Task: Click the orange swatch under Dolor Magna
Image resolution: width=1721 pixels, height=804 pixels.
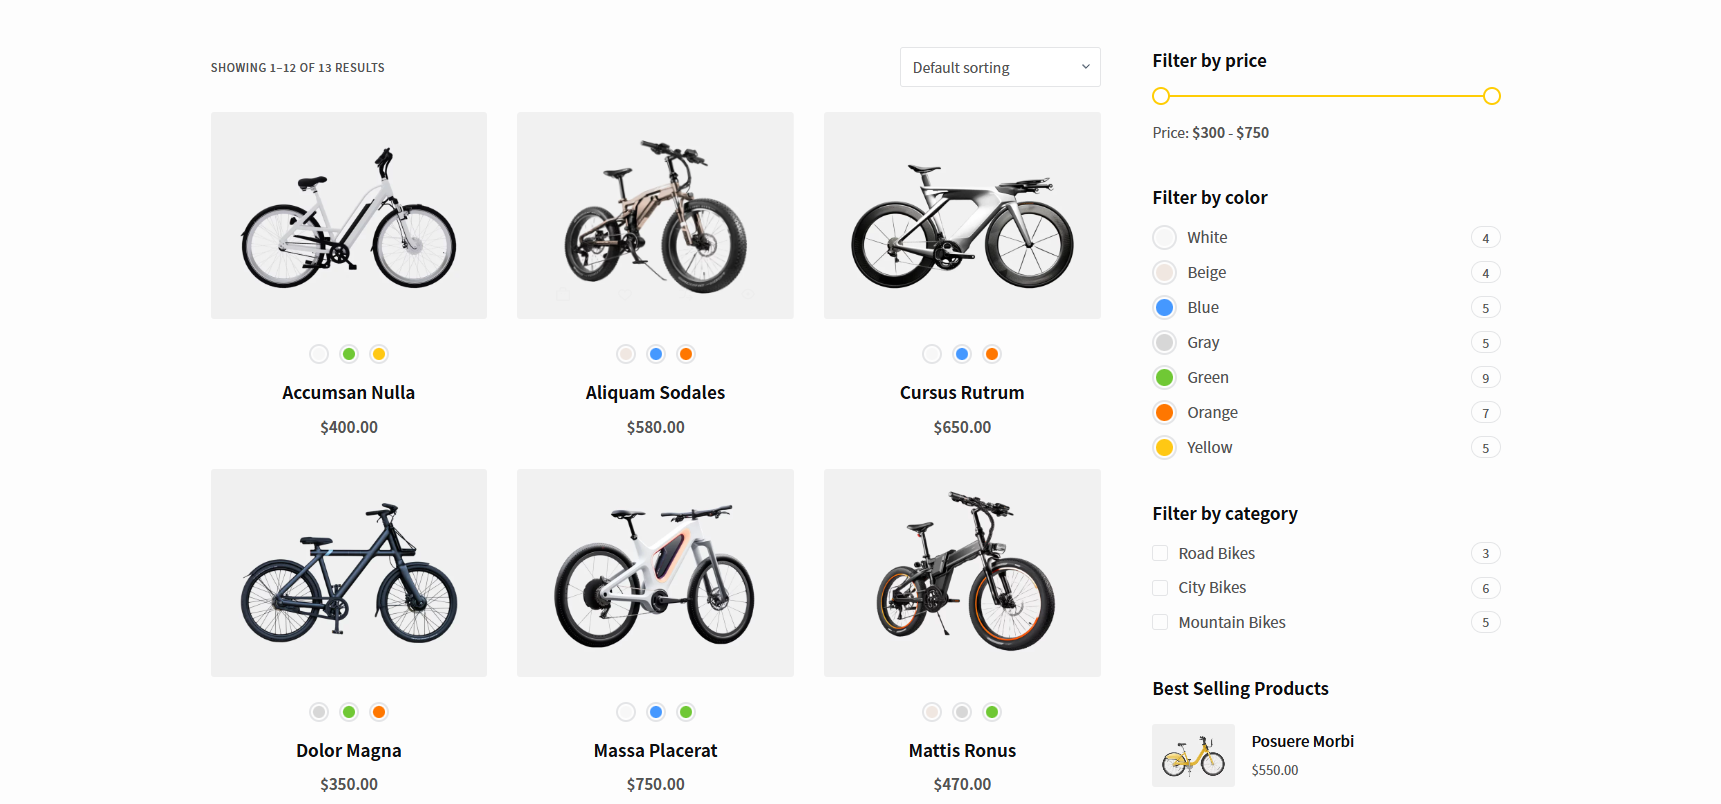Action: point(379,712)
